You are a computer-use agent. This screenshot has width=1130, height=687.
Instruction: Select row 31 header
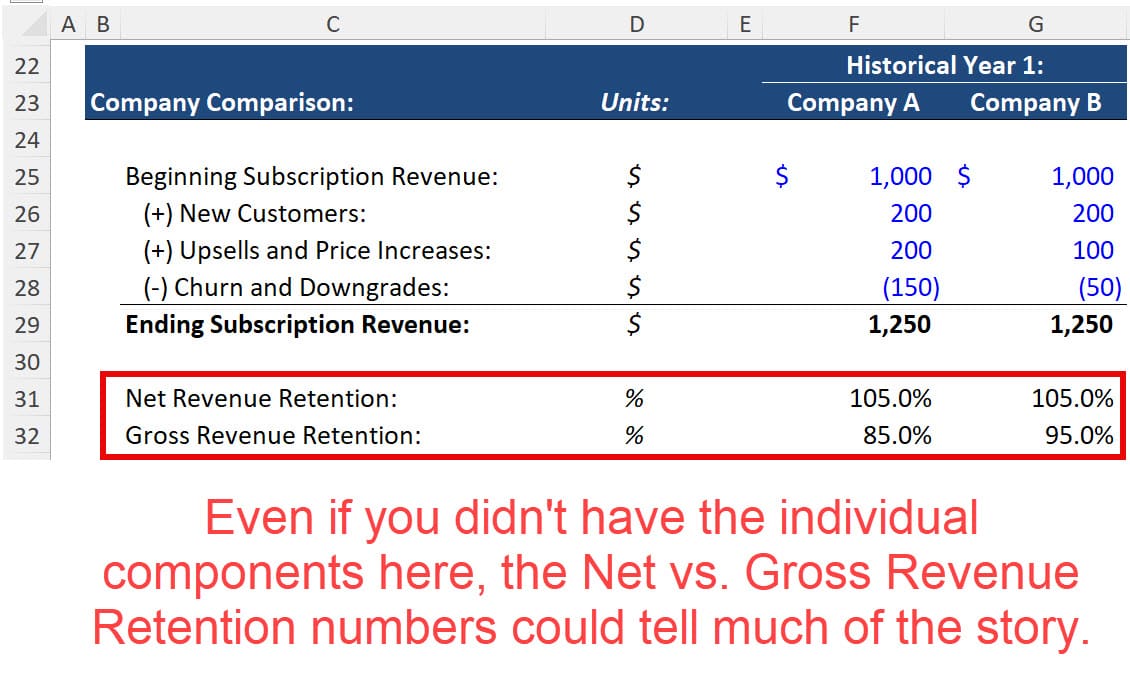[27, 398]
